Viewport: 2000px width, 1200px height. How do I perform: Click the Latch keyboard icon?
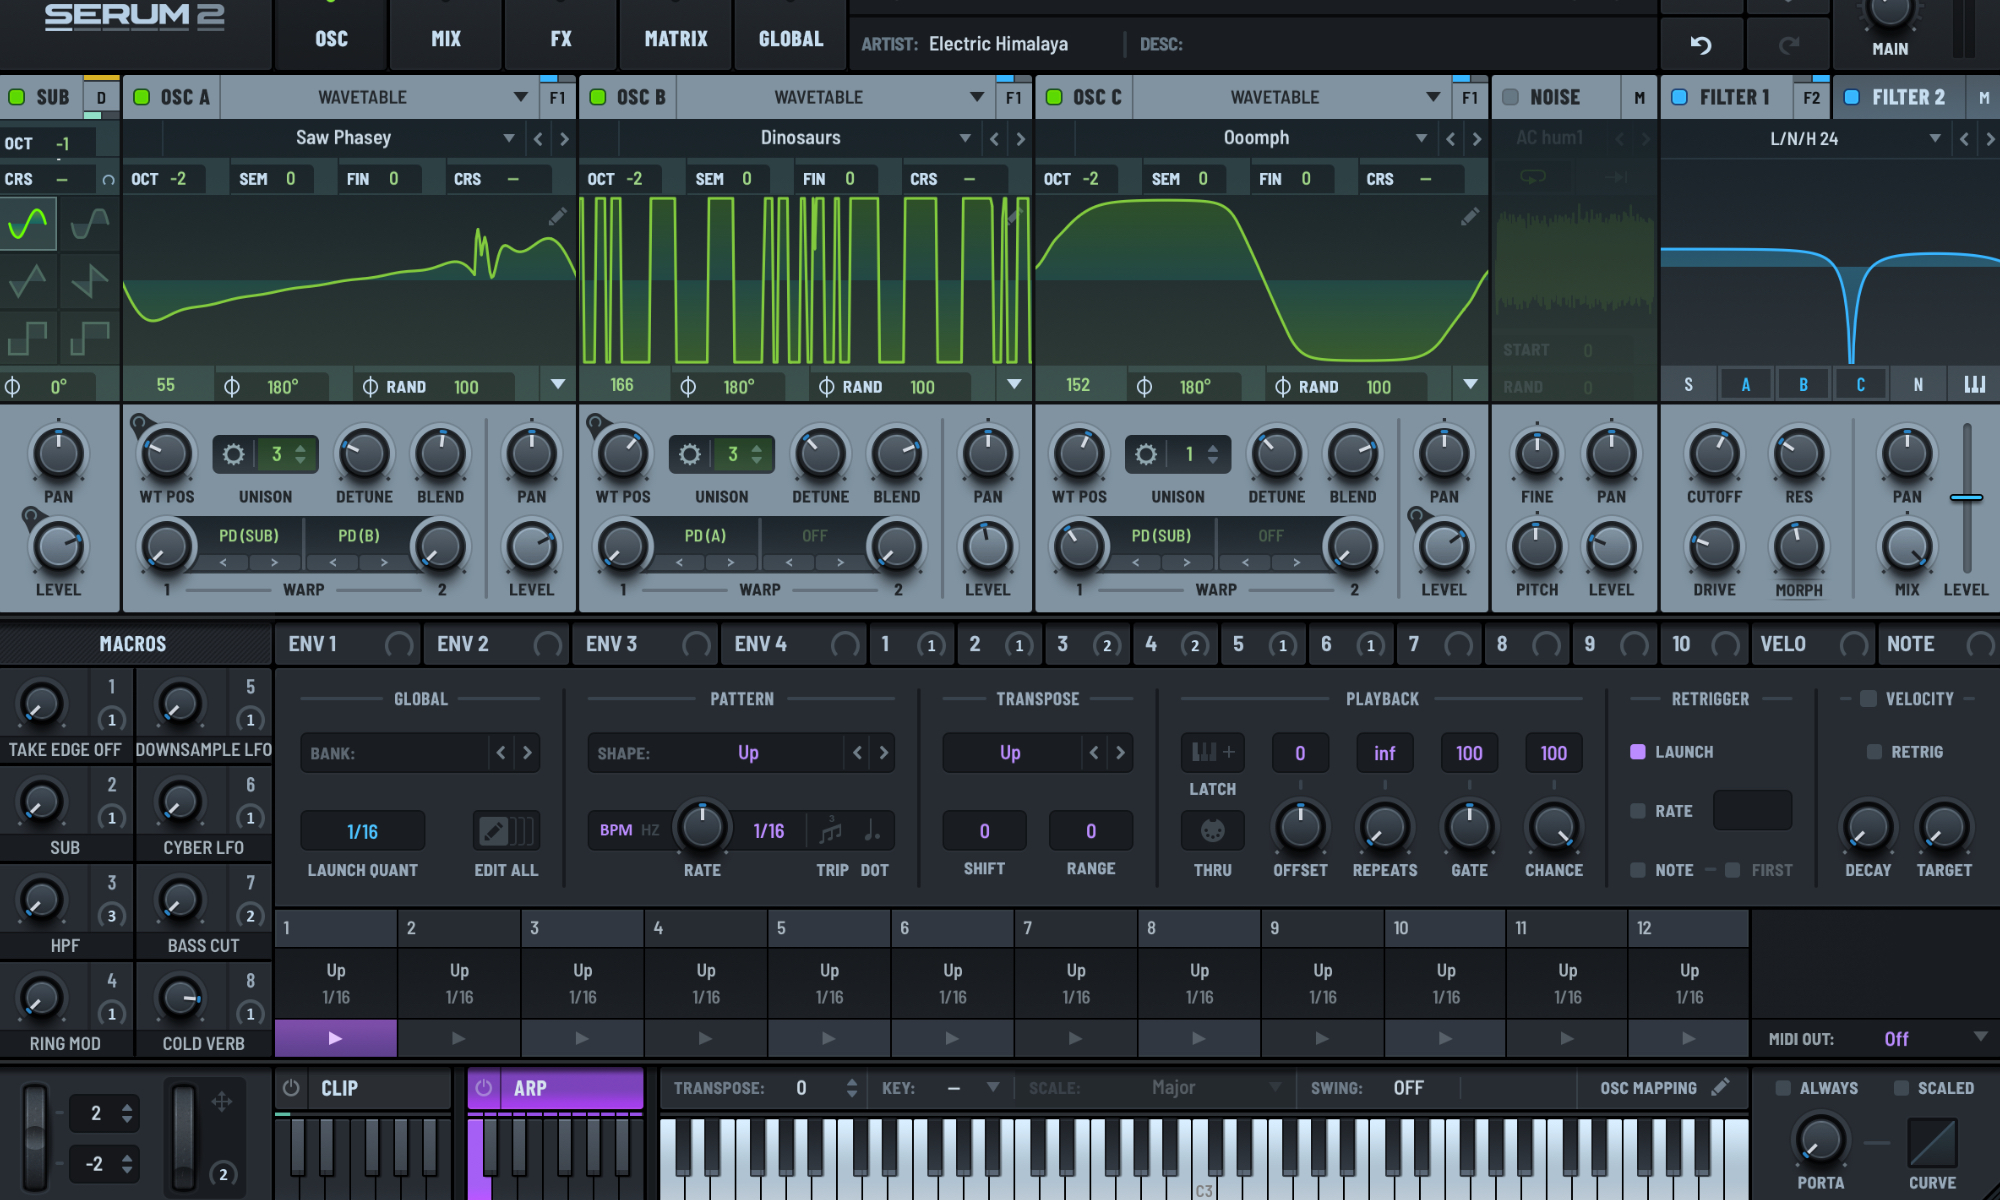1212,753
